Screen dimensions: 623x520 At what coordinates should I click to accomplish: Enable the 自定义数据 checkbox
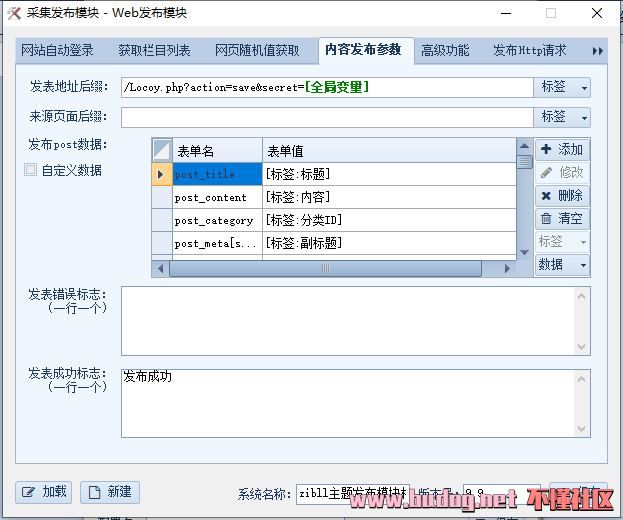[x=31, y=170]
